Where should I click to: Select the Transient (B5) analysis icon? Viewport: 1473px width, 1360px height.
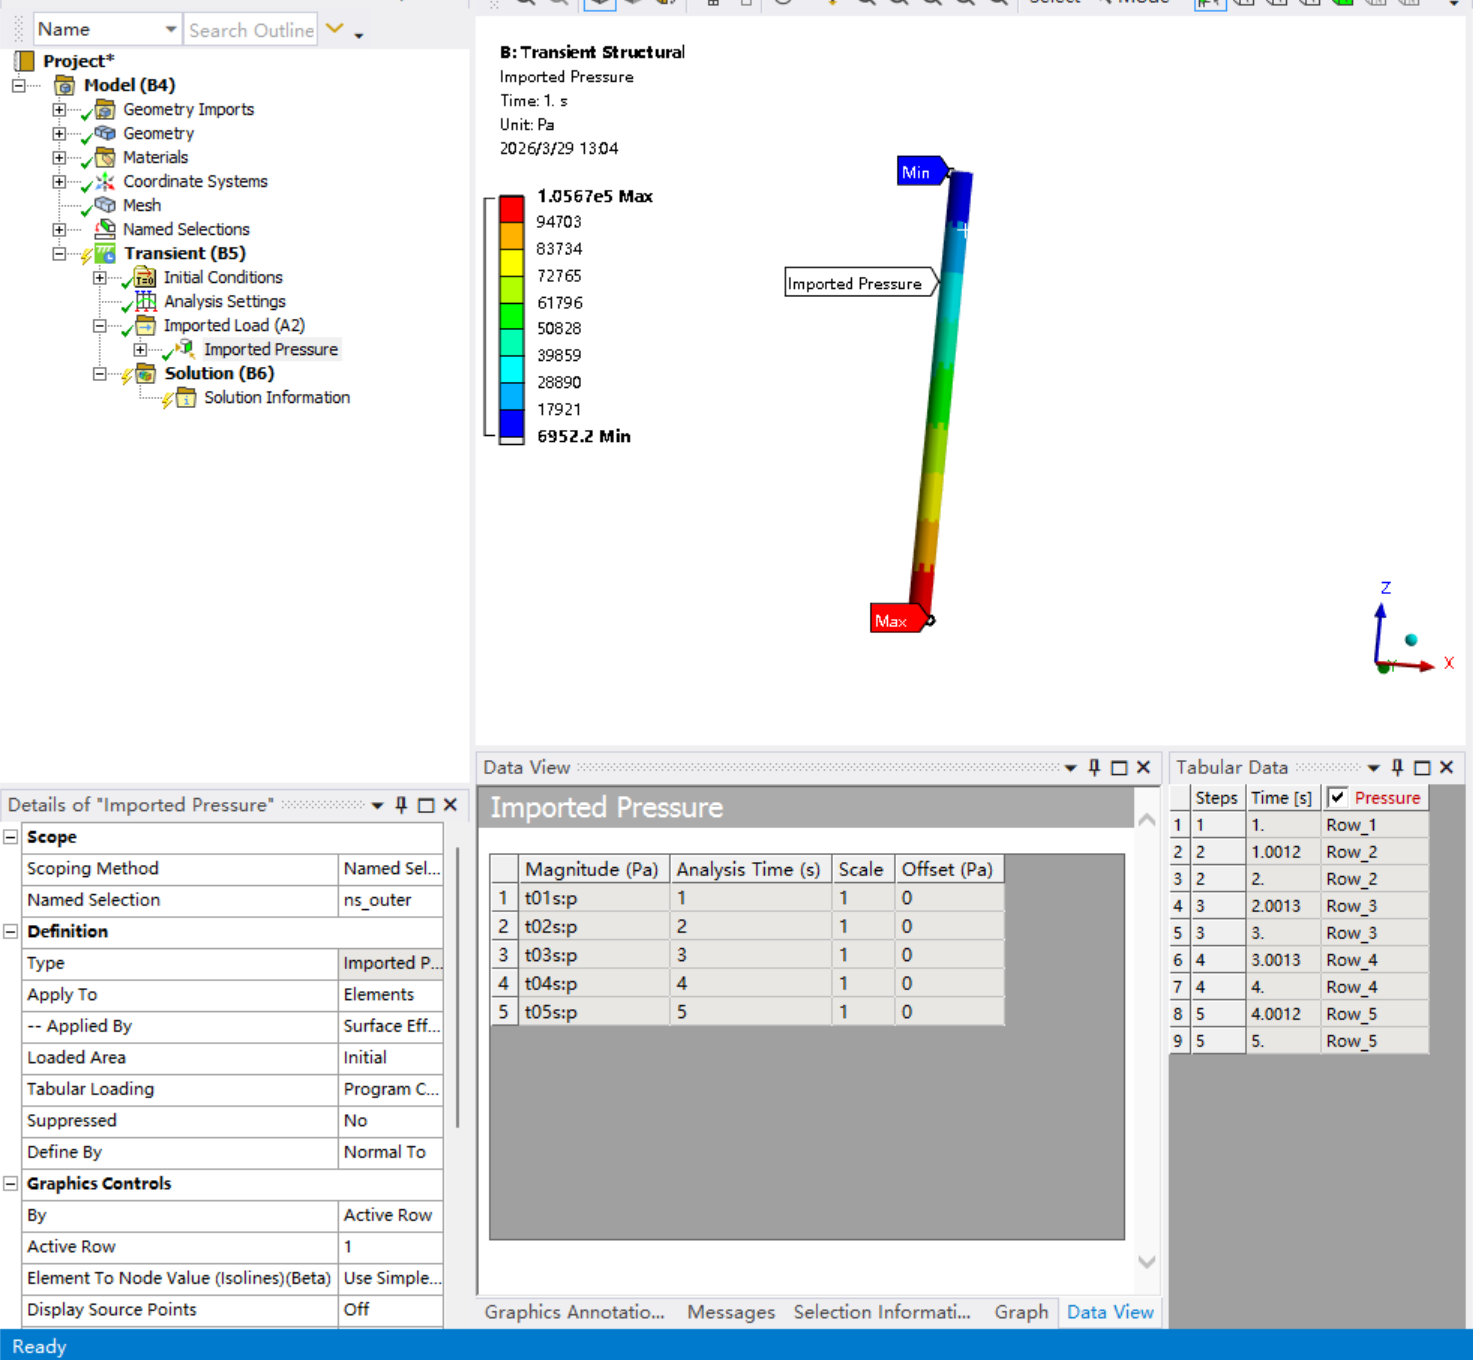105,253
